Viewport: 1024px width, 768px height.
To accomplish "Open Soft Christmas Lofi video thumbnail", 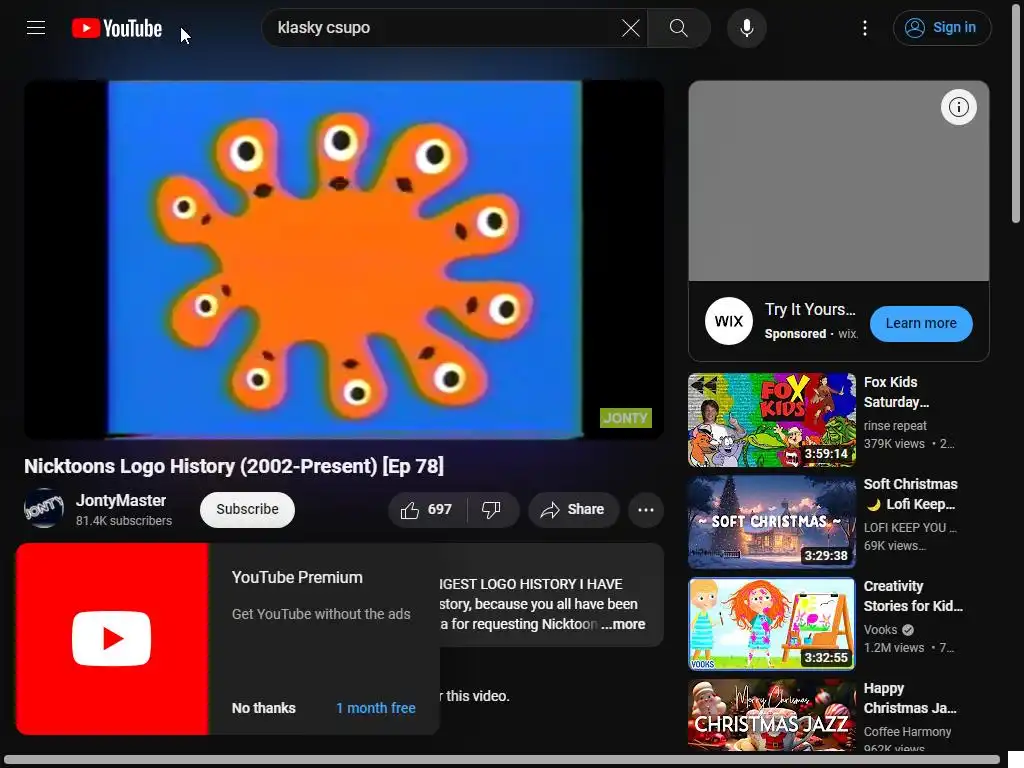I will click(771, 522).
